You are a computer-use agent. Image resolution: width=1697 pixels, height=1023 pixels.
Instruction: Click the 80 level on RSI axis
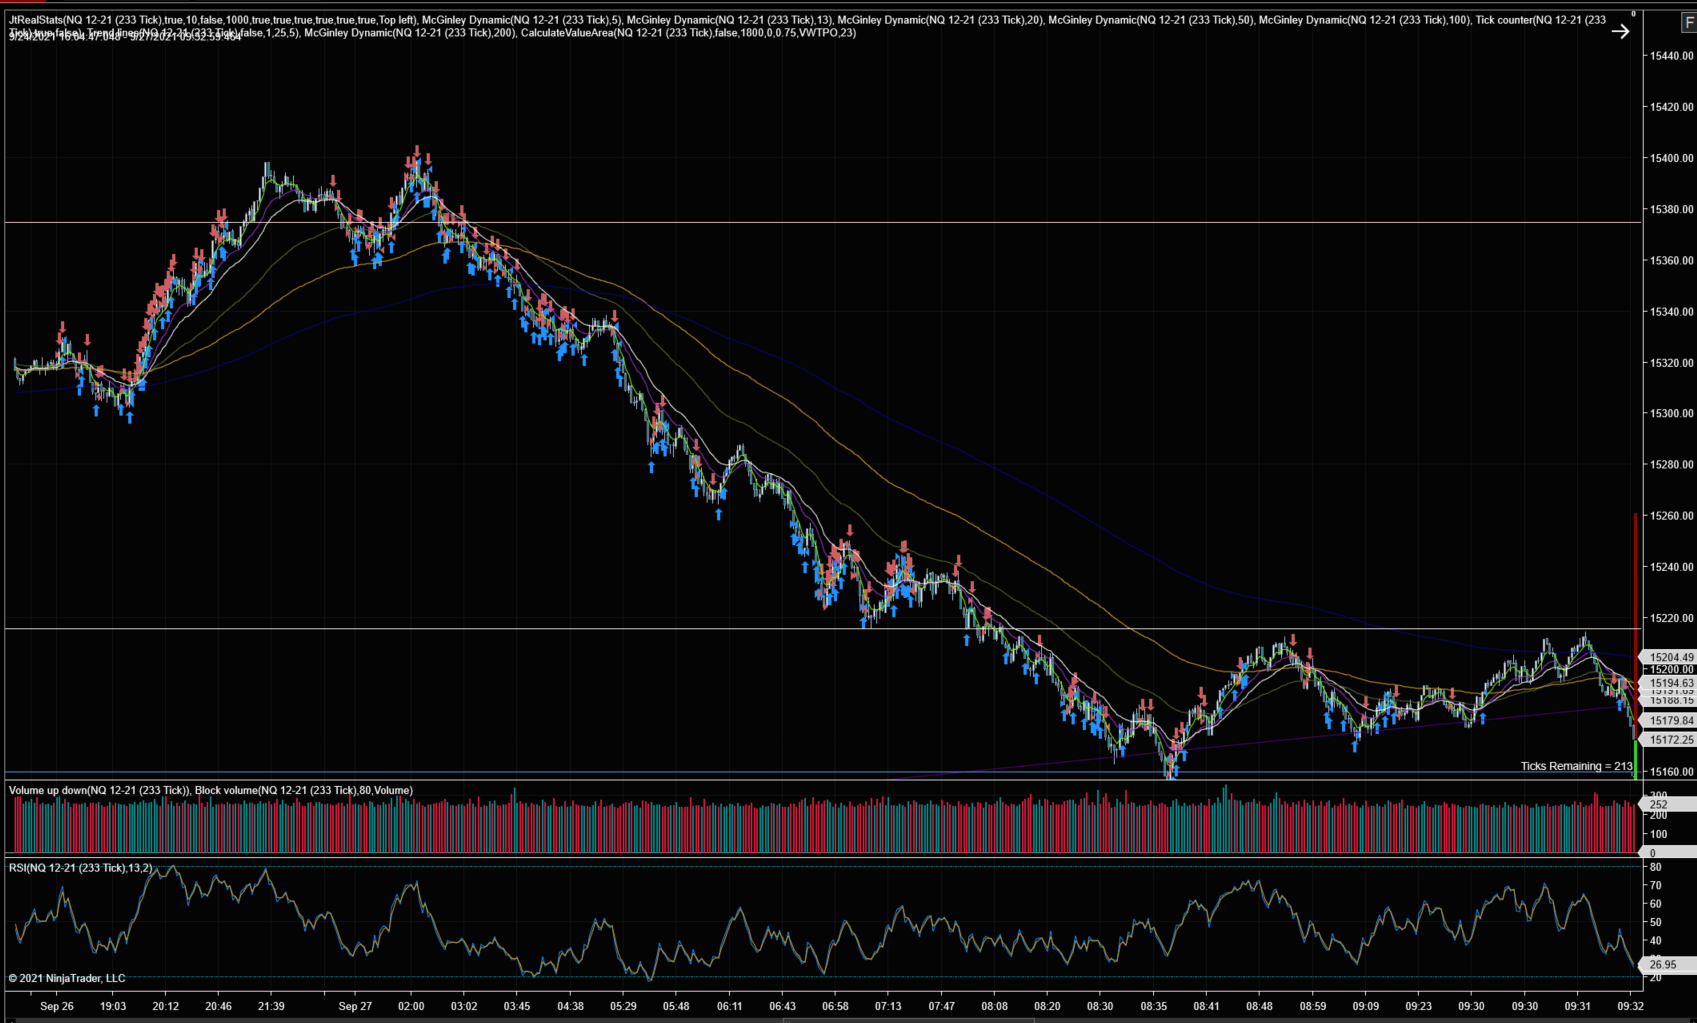[x=1656, y=867]
